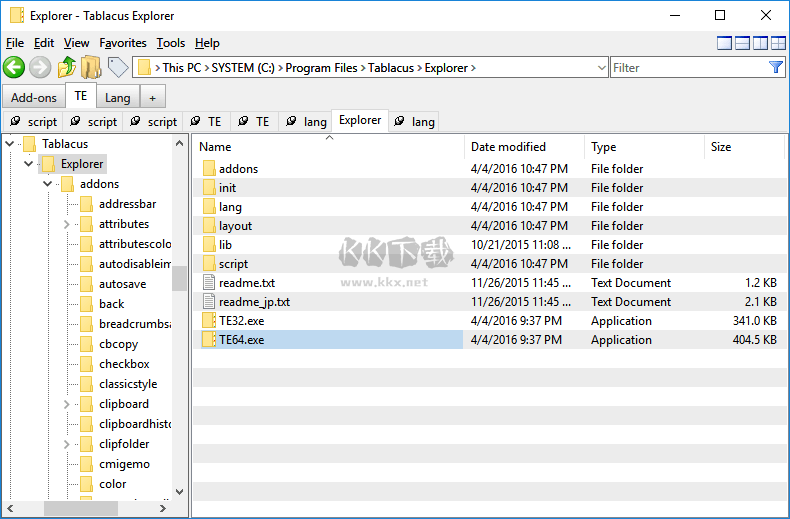Select the readme_jp.txt file
Viewport: 790px width, 519px height.
point(254,302)
